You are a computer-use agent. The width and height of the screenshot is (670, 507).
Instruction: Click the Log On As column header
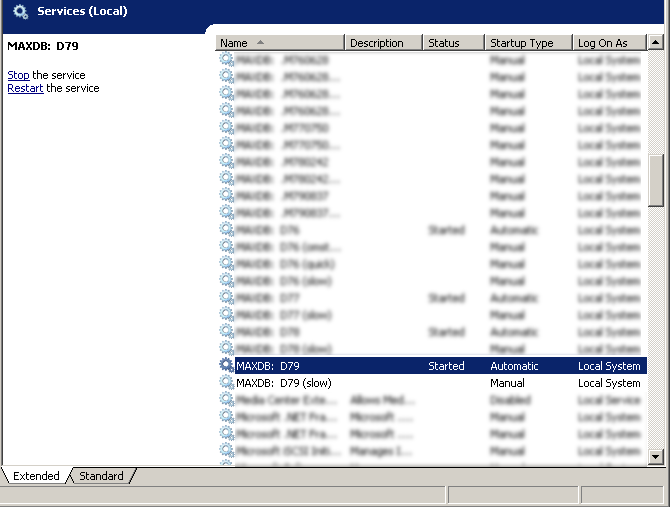610,43
